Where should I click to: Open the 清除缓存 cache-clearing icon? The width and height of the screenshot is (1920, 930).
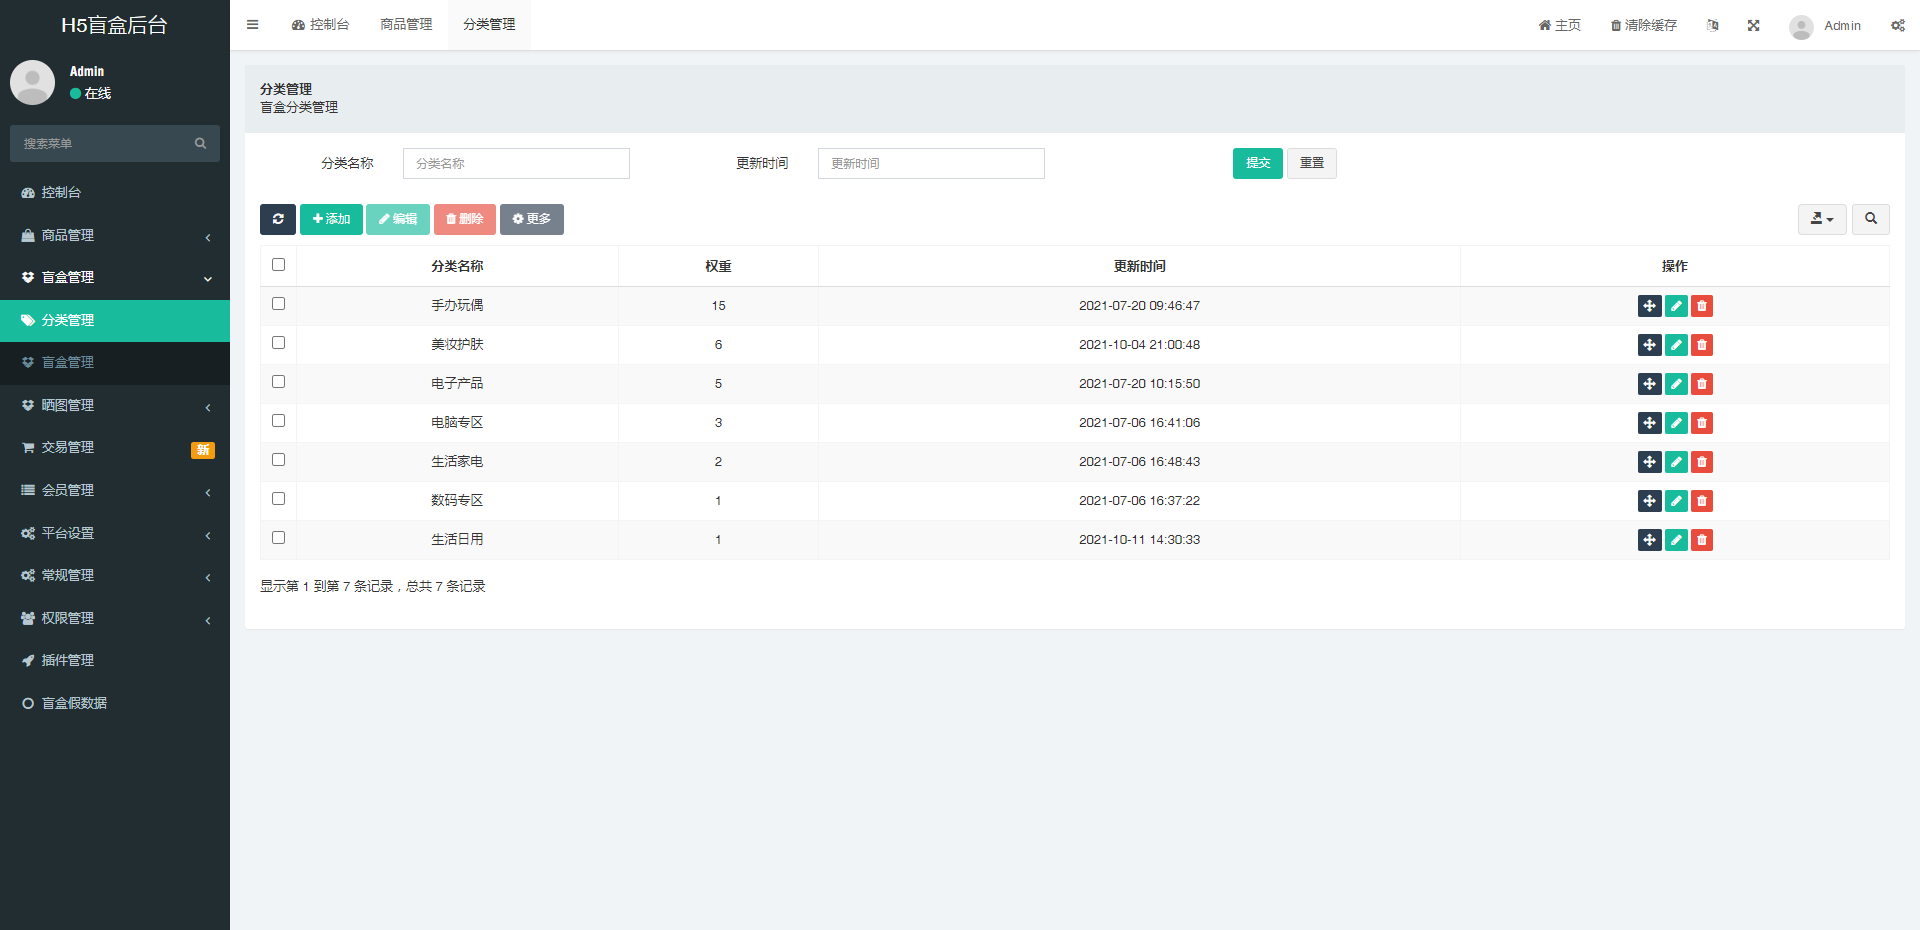(1642, 25)
